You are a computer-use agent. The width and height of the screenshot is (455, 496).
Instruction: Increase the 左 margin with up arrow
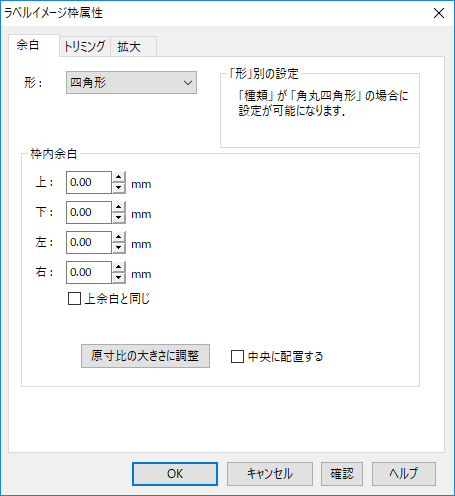click(119, 237)
